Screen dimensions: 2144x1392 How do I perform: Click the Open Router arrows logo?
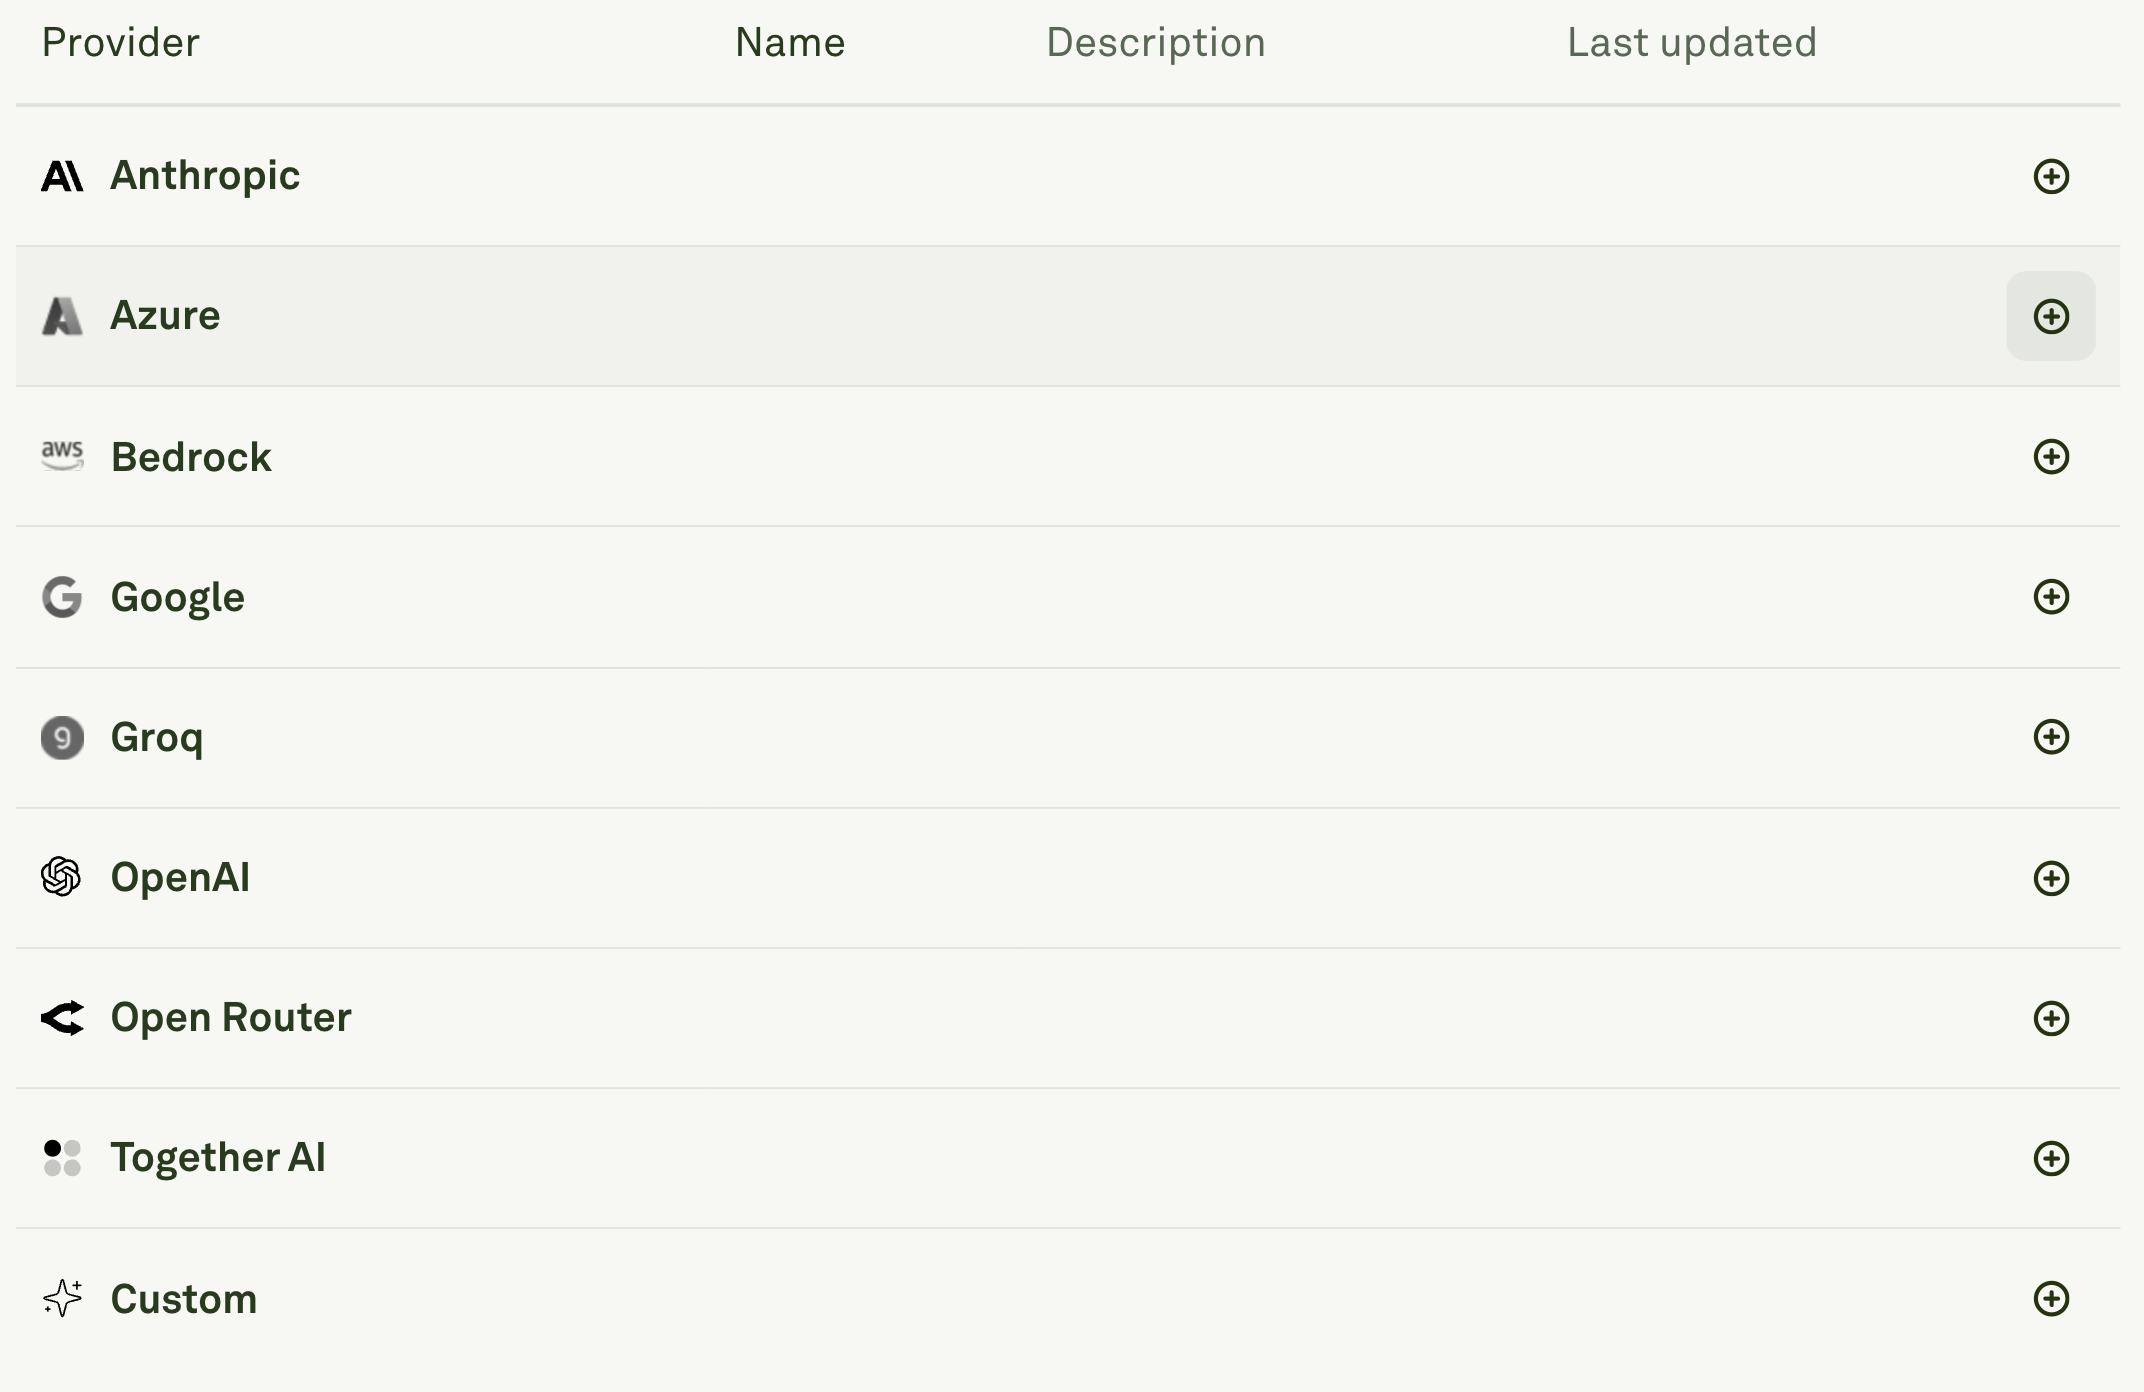click(x=63, y=1017)
